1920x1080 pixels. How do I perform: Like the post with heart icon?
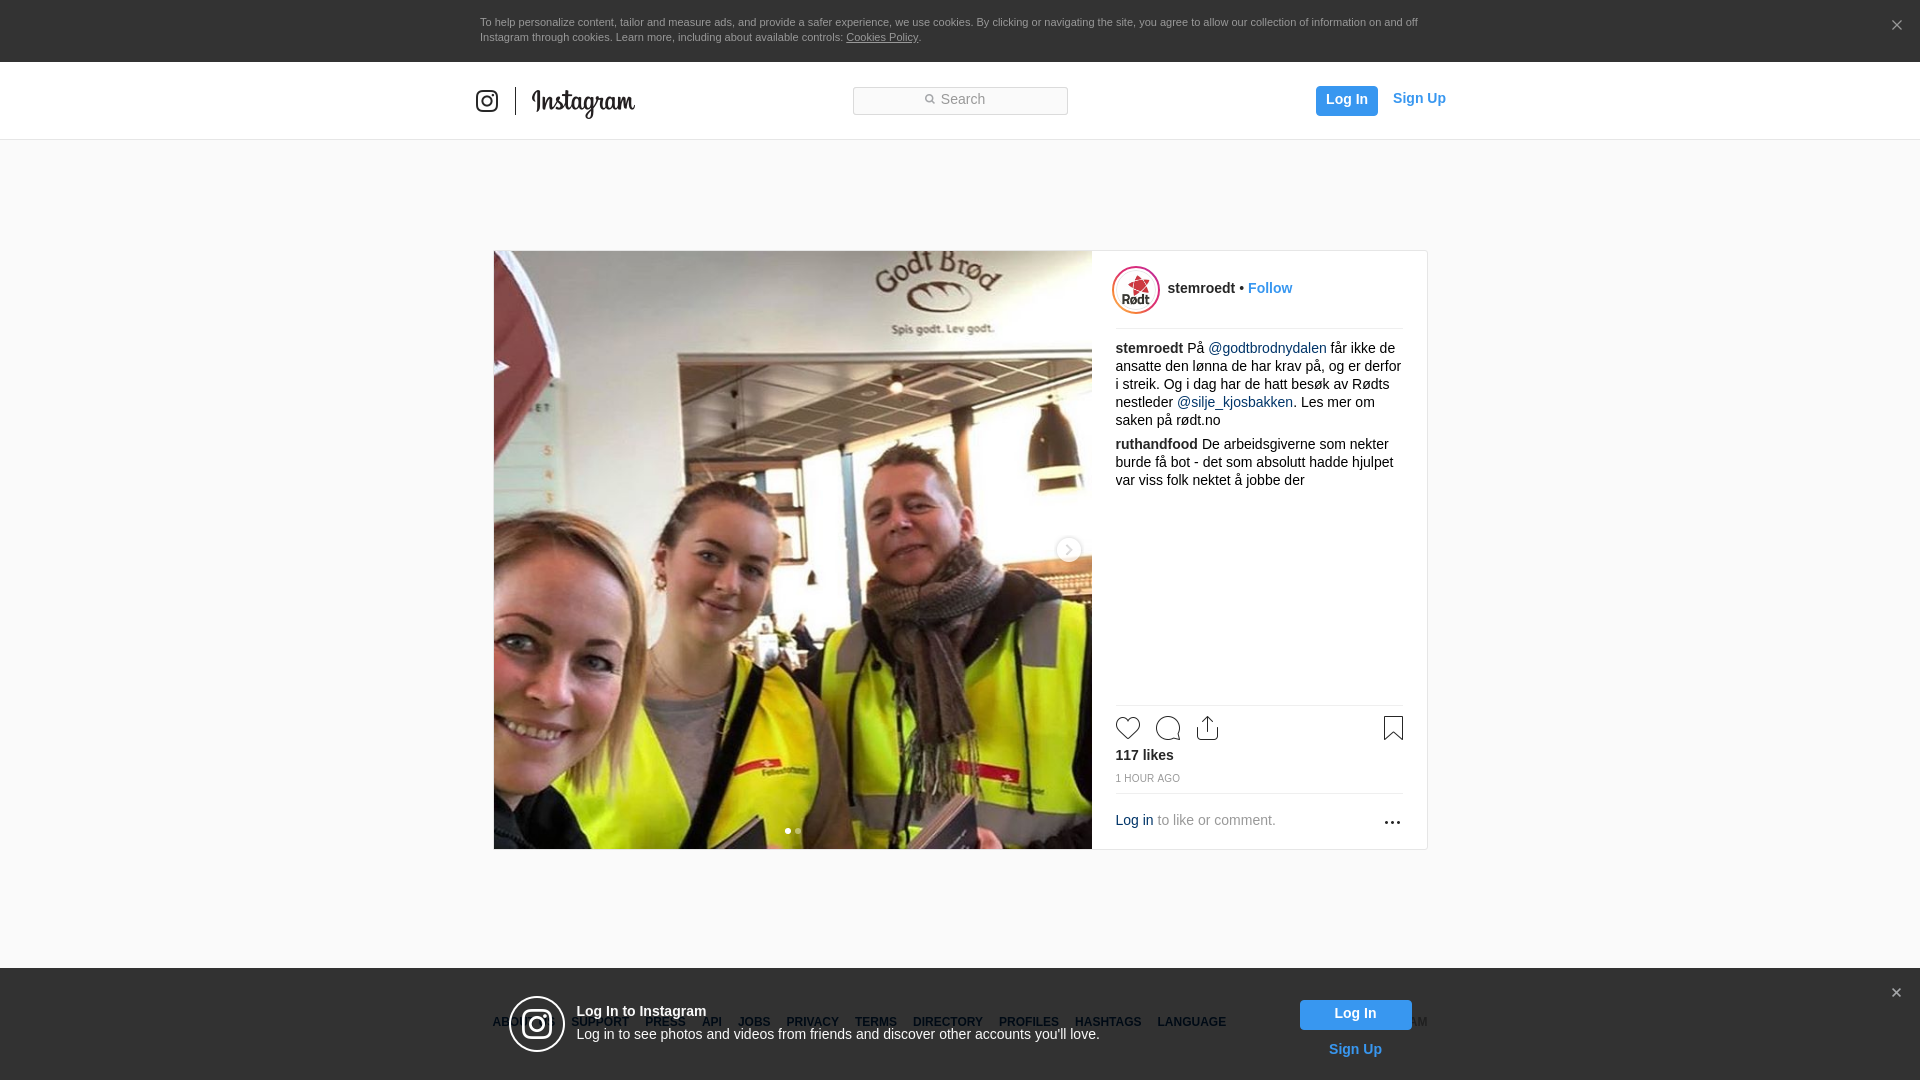(1128, 728)
